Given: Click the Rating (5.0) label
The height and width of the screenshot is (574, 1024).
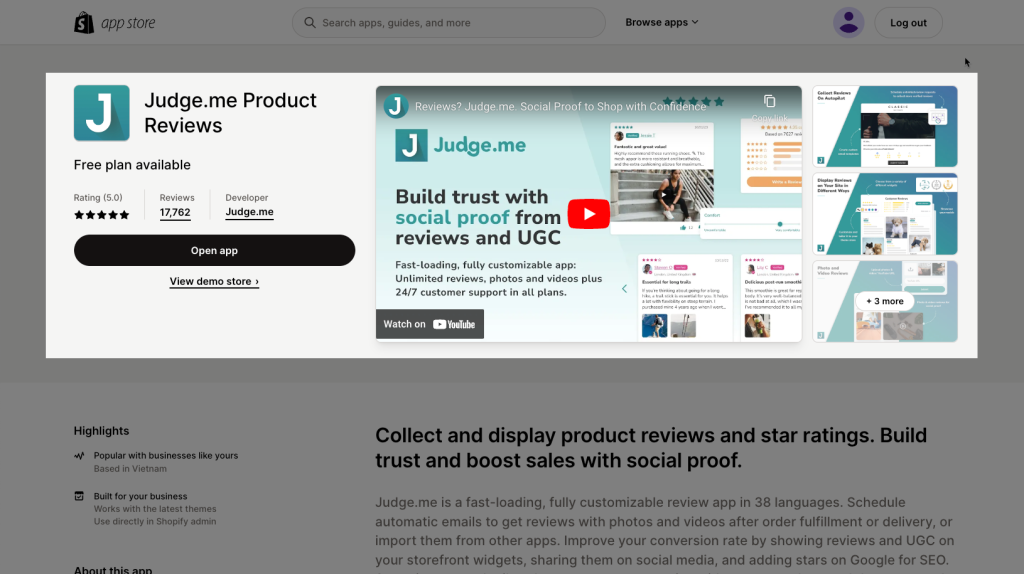Looking at the screenshot, I should [98, 197].
